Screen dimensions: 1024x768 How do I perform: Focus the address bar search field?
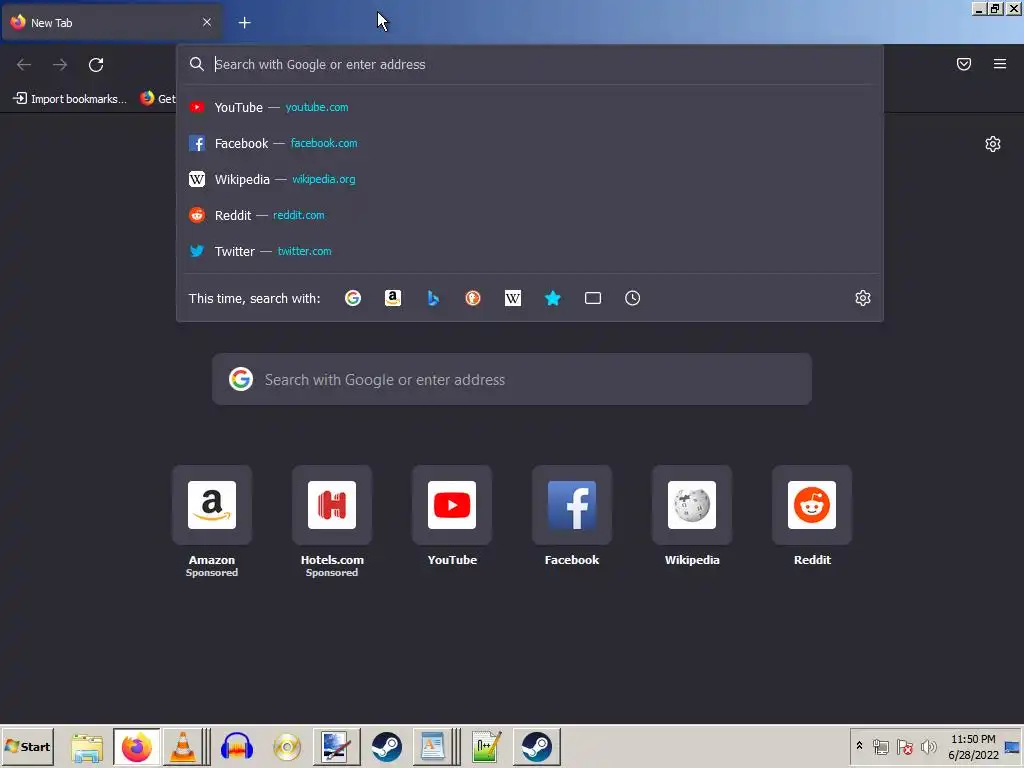coord(530,64)
